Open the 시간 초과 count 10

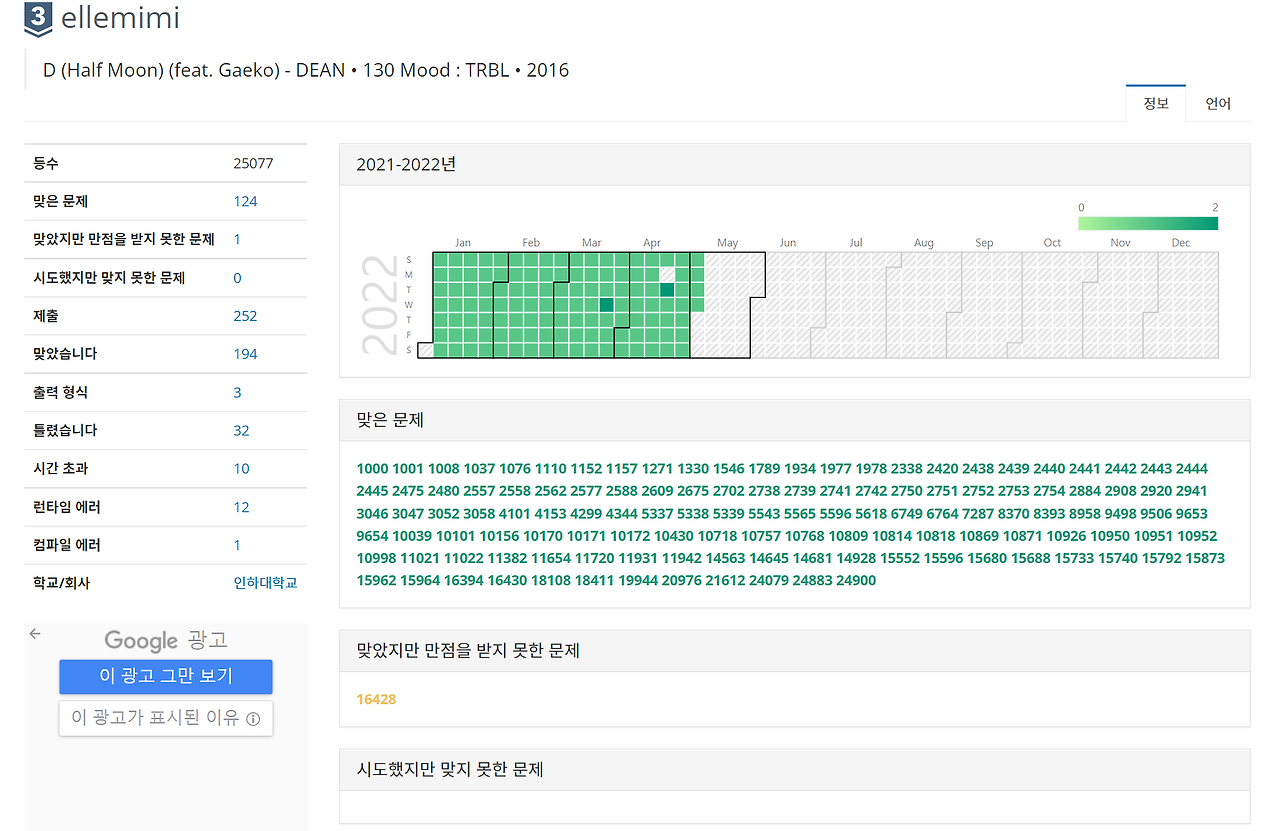pyautogui.click(x=241, y=469)
